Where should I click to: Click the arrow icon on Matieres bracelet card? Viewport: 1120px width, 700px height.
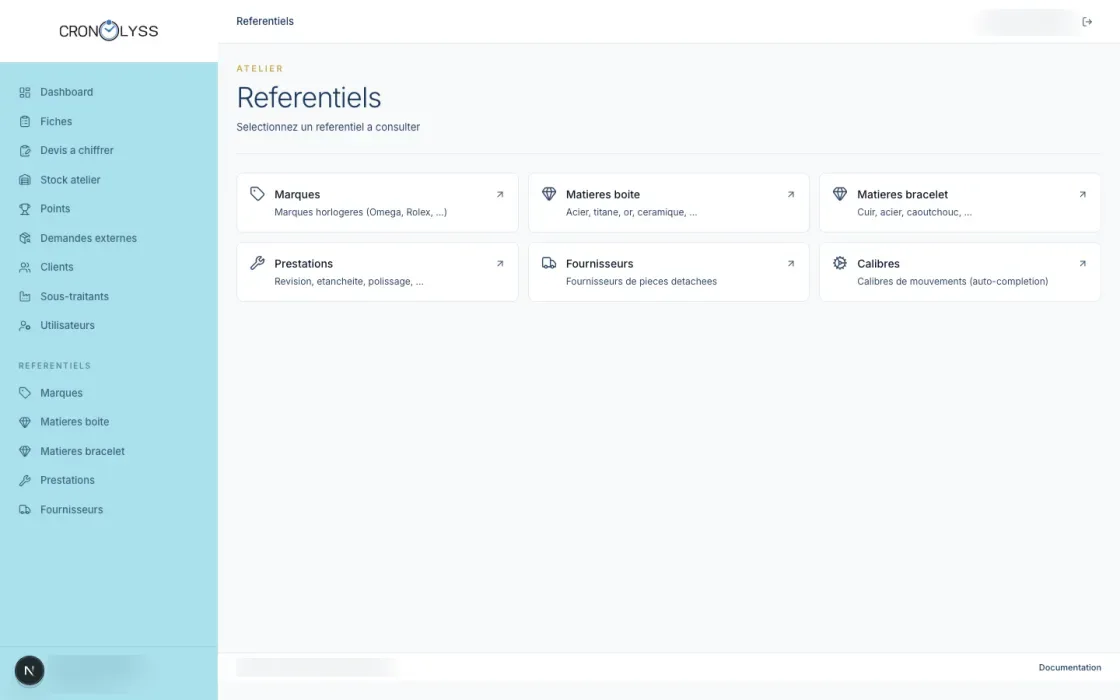point(1082,194)
